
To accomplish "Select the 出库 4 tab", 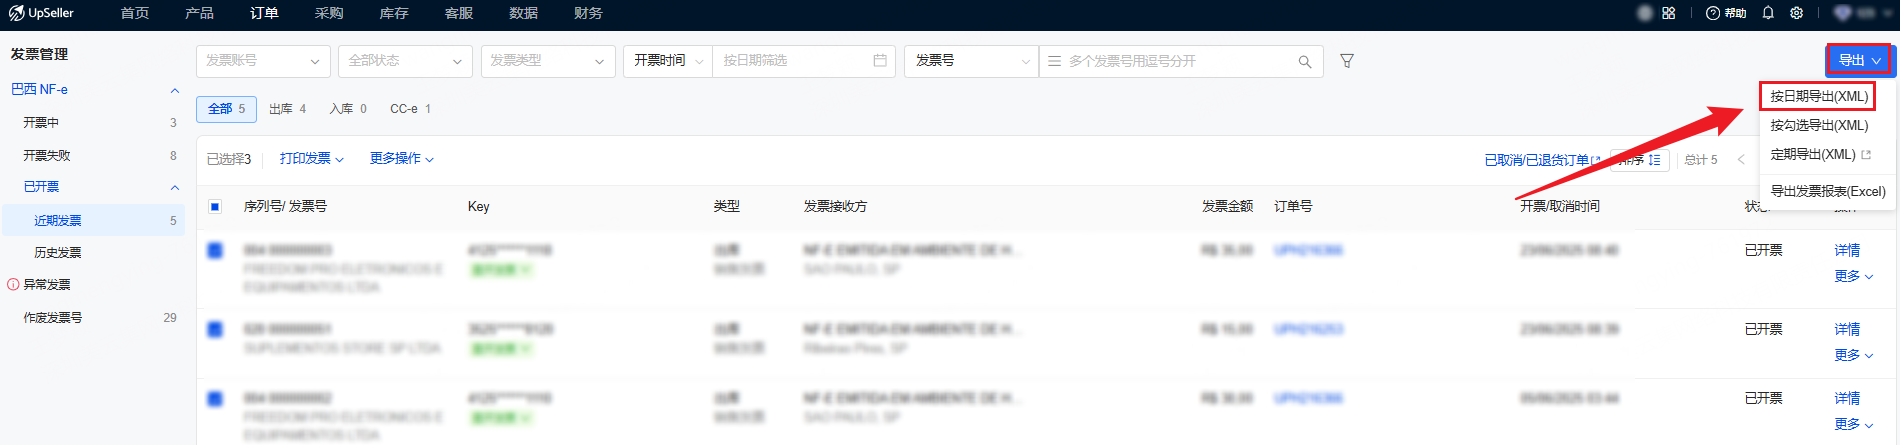I will pyautogui.click(x=287, y=109).
